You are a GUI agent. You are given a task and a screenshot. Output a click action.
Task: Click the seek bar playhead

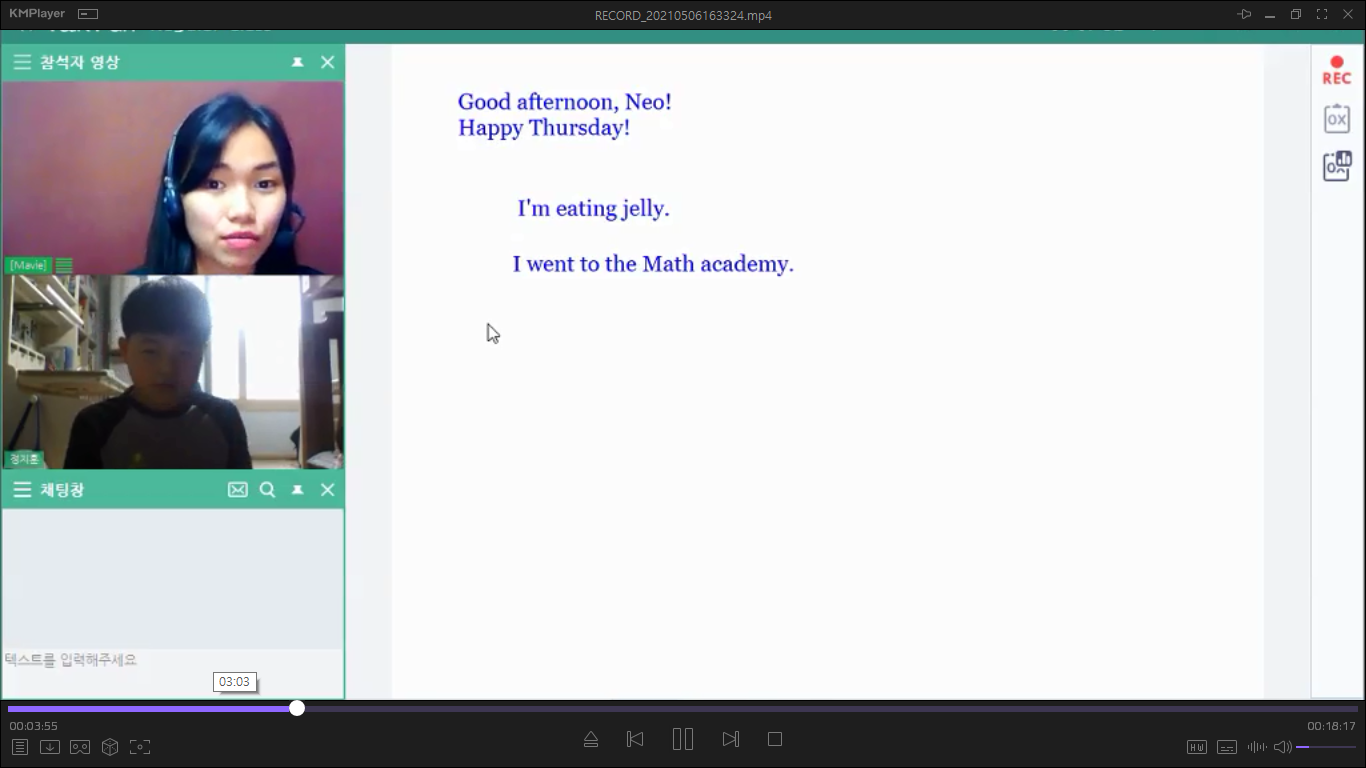point(297,708)
